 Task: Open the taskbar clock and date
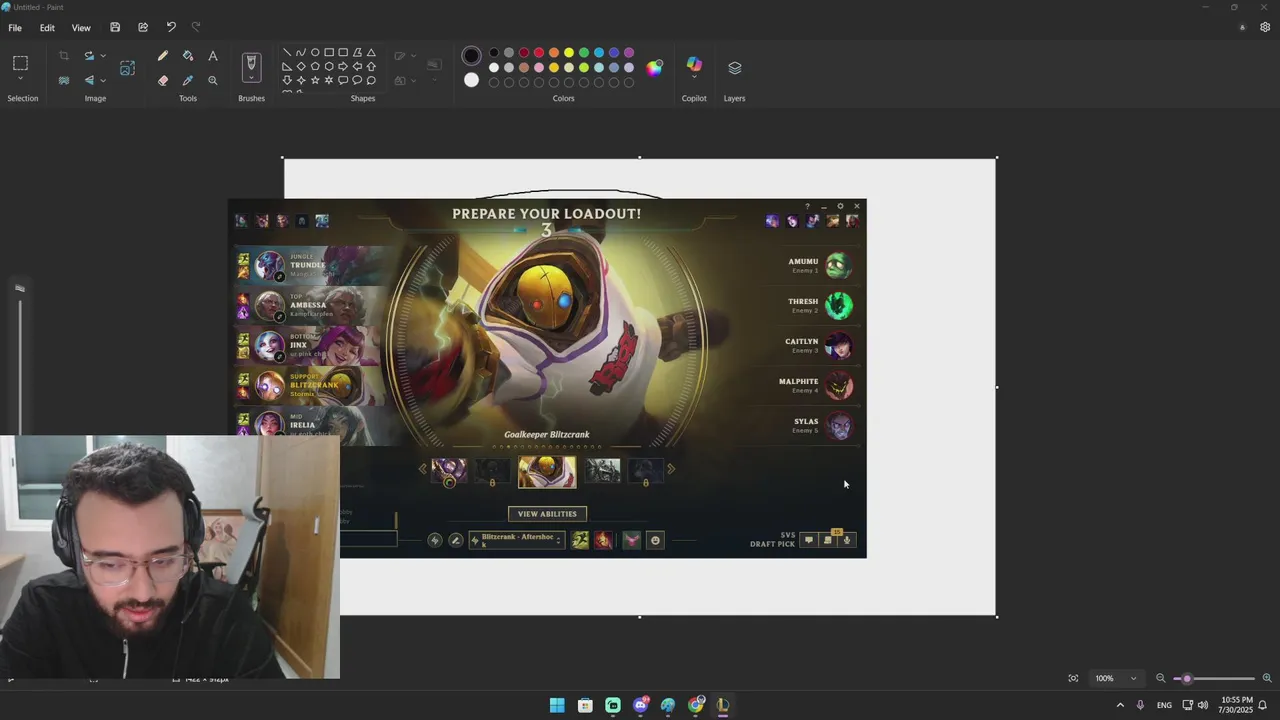point(1236,705)
